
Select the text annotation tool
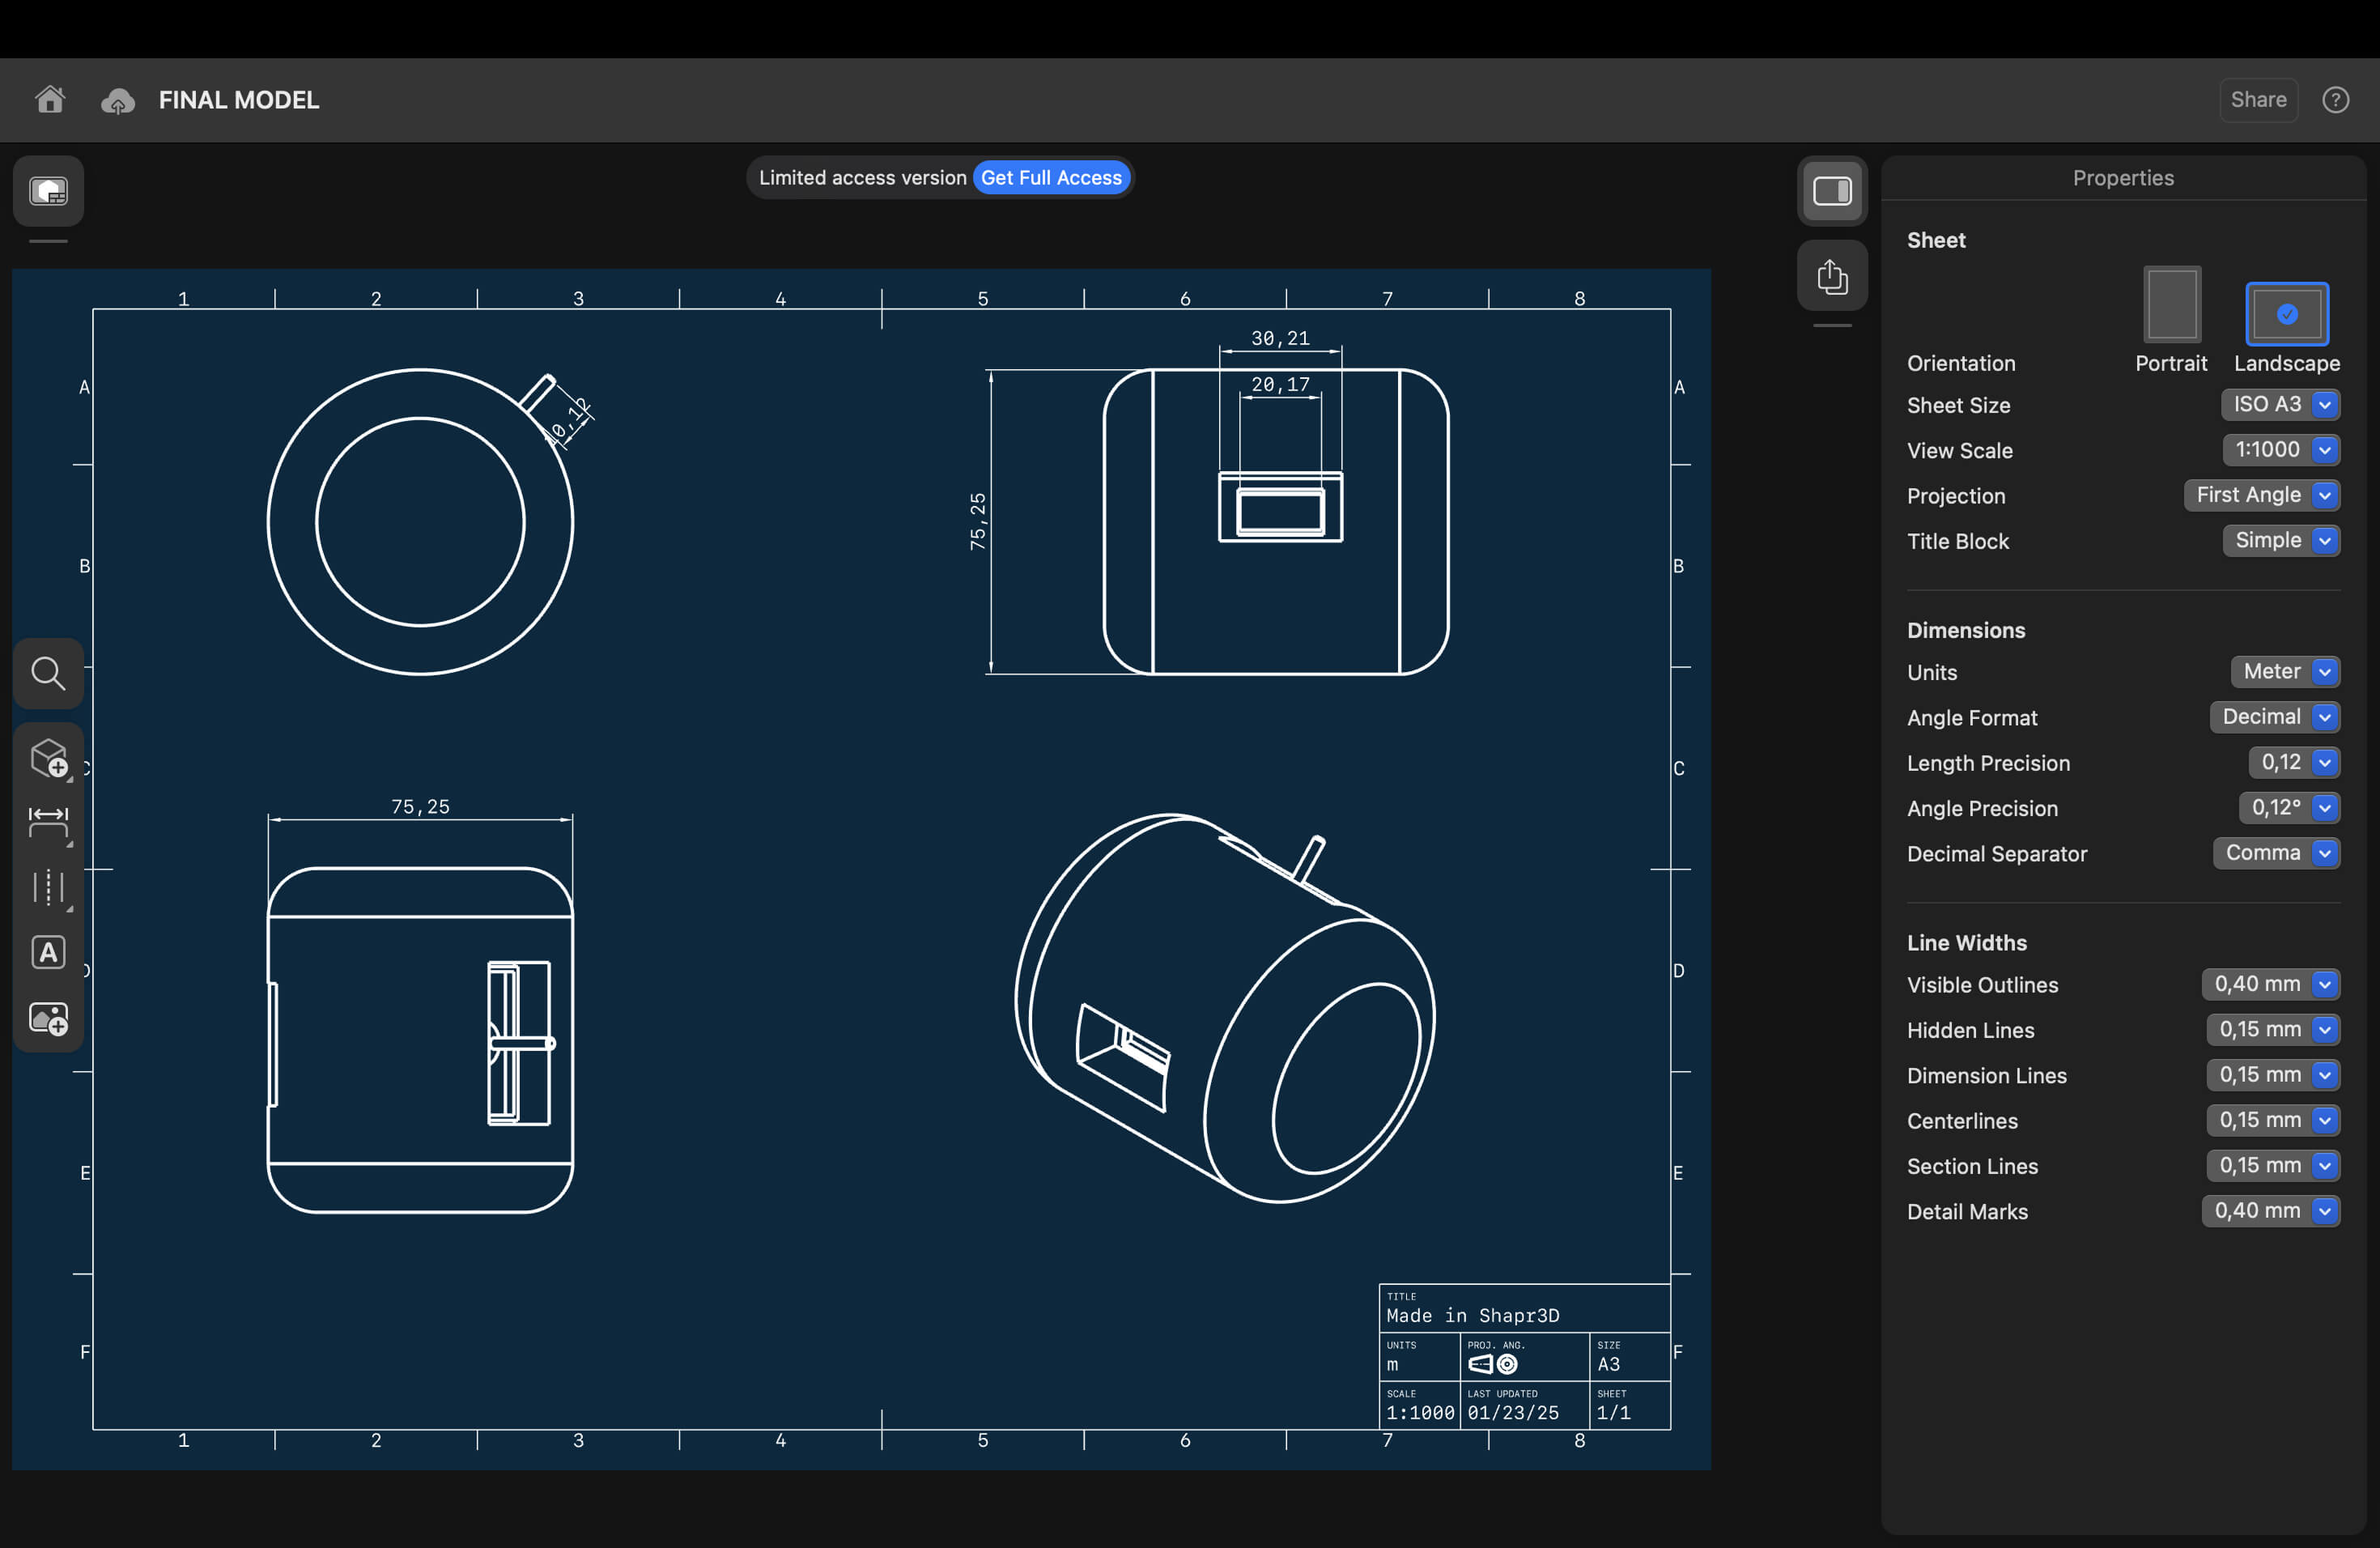(48, 952)
